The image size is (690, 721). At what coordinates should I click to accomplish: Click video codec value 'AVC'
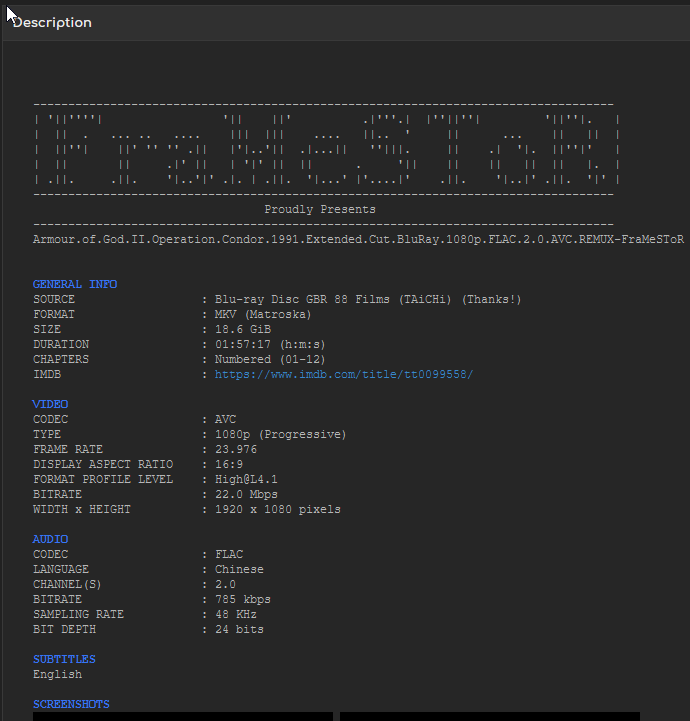click(x=225, y=419)
